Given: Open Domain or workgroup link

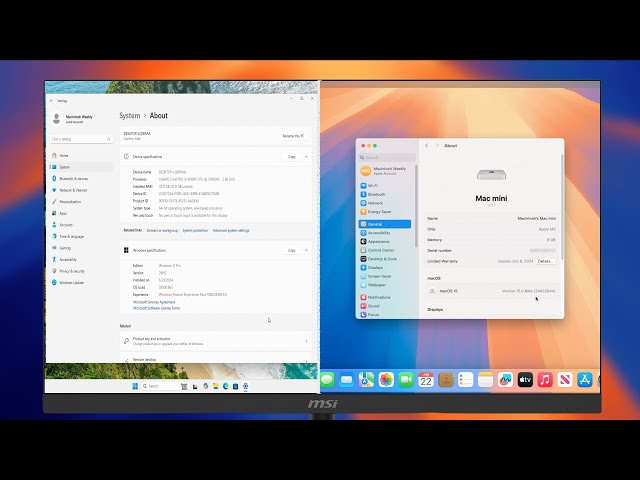Looking at the screenshot, I should click(162, 231).
